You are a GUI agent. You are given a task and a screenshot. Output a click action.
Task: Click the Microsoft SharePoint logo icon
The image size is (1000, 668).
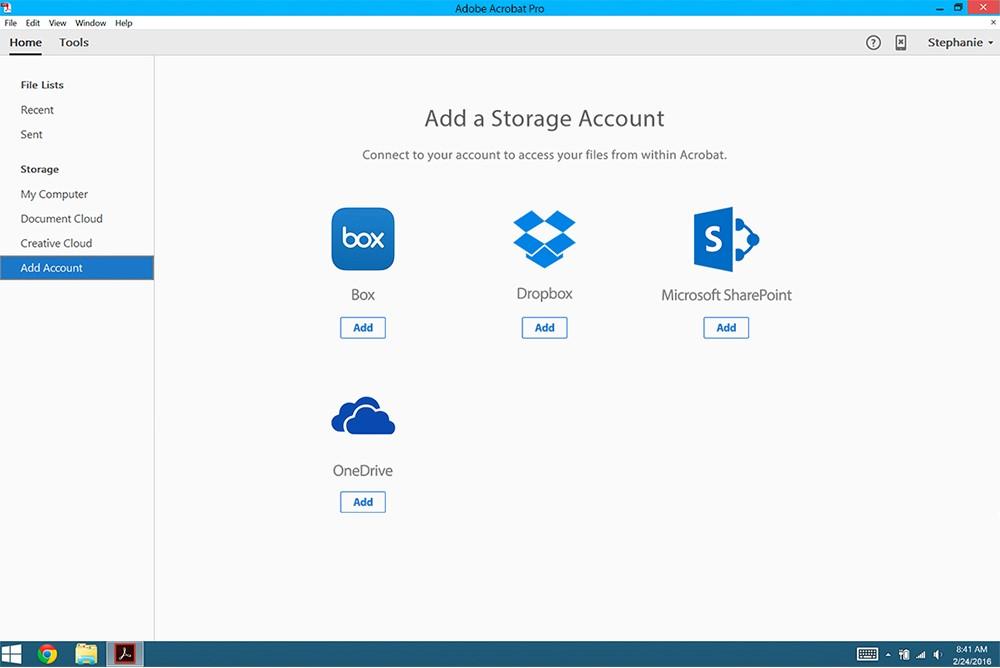click(726, 239)
